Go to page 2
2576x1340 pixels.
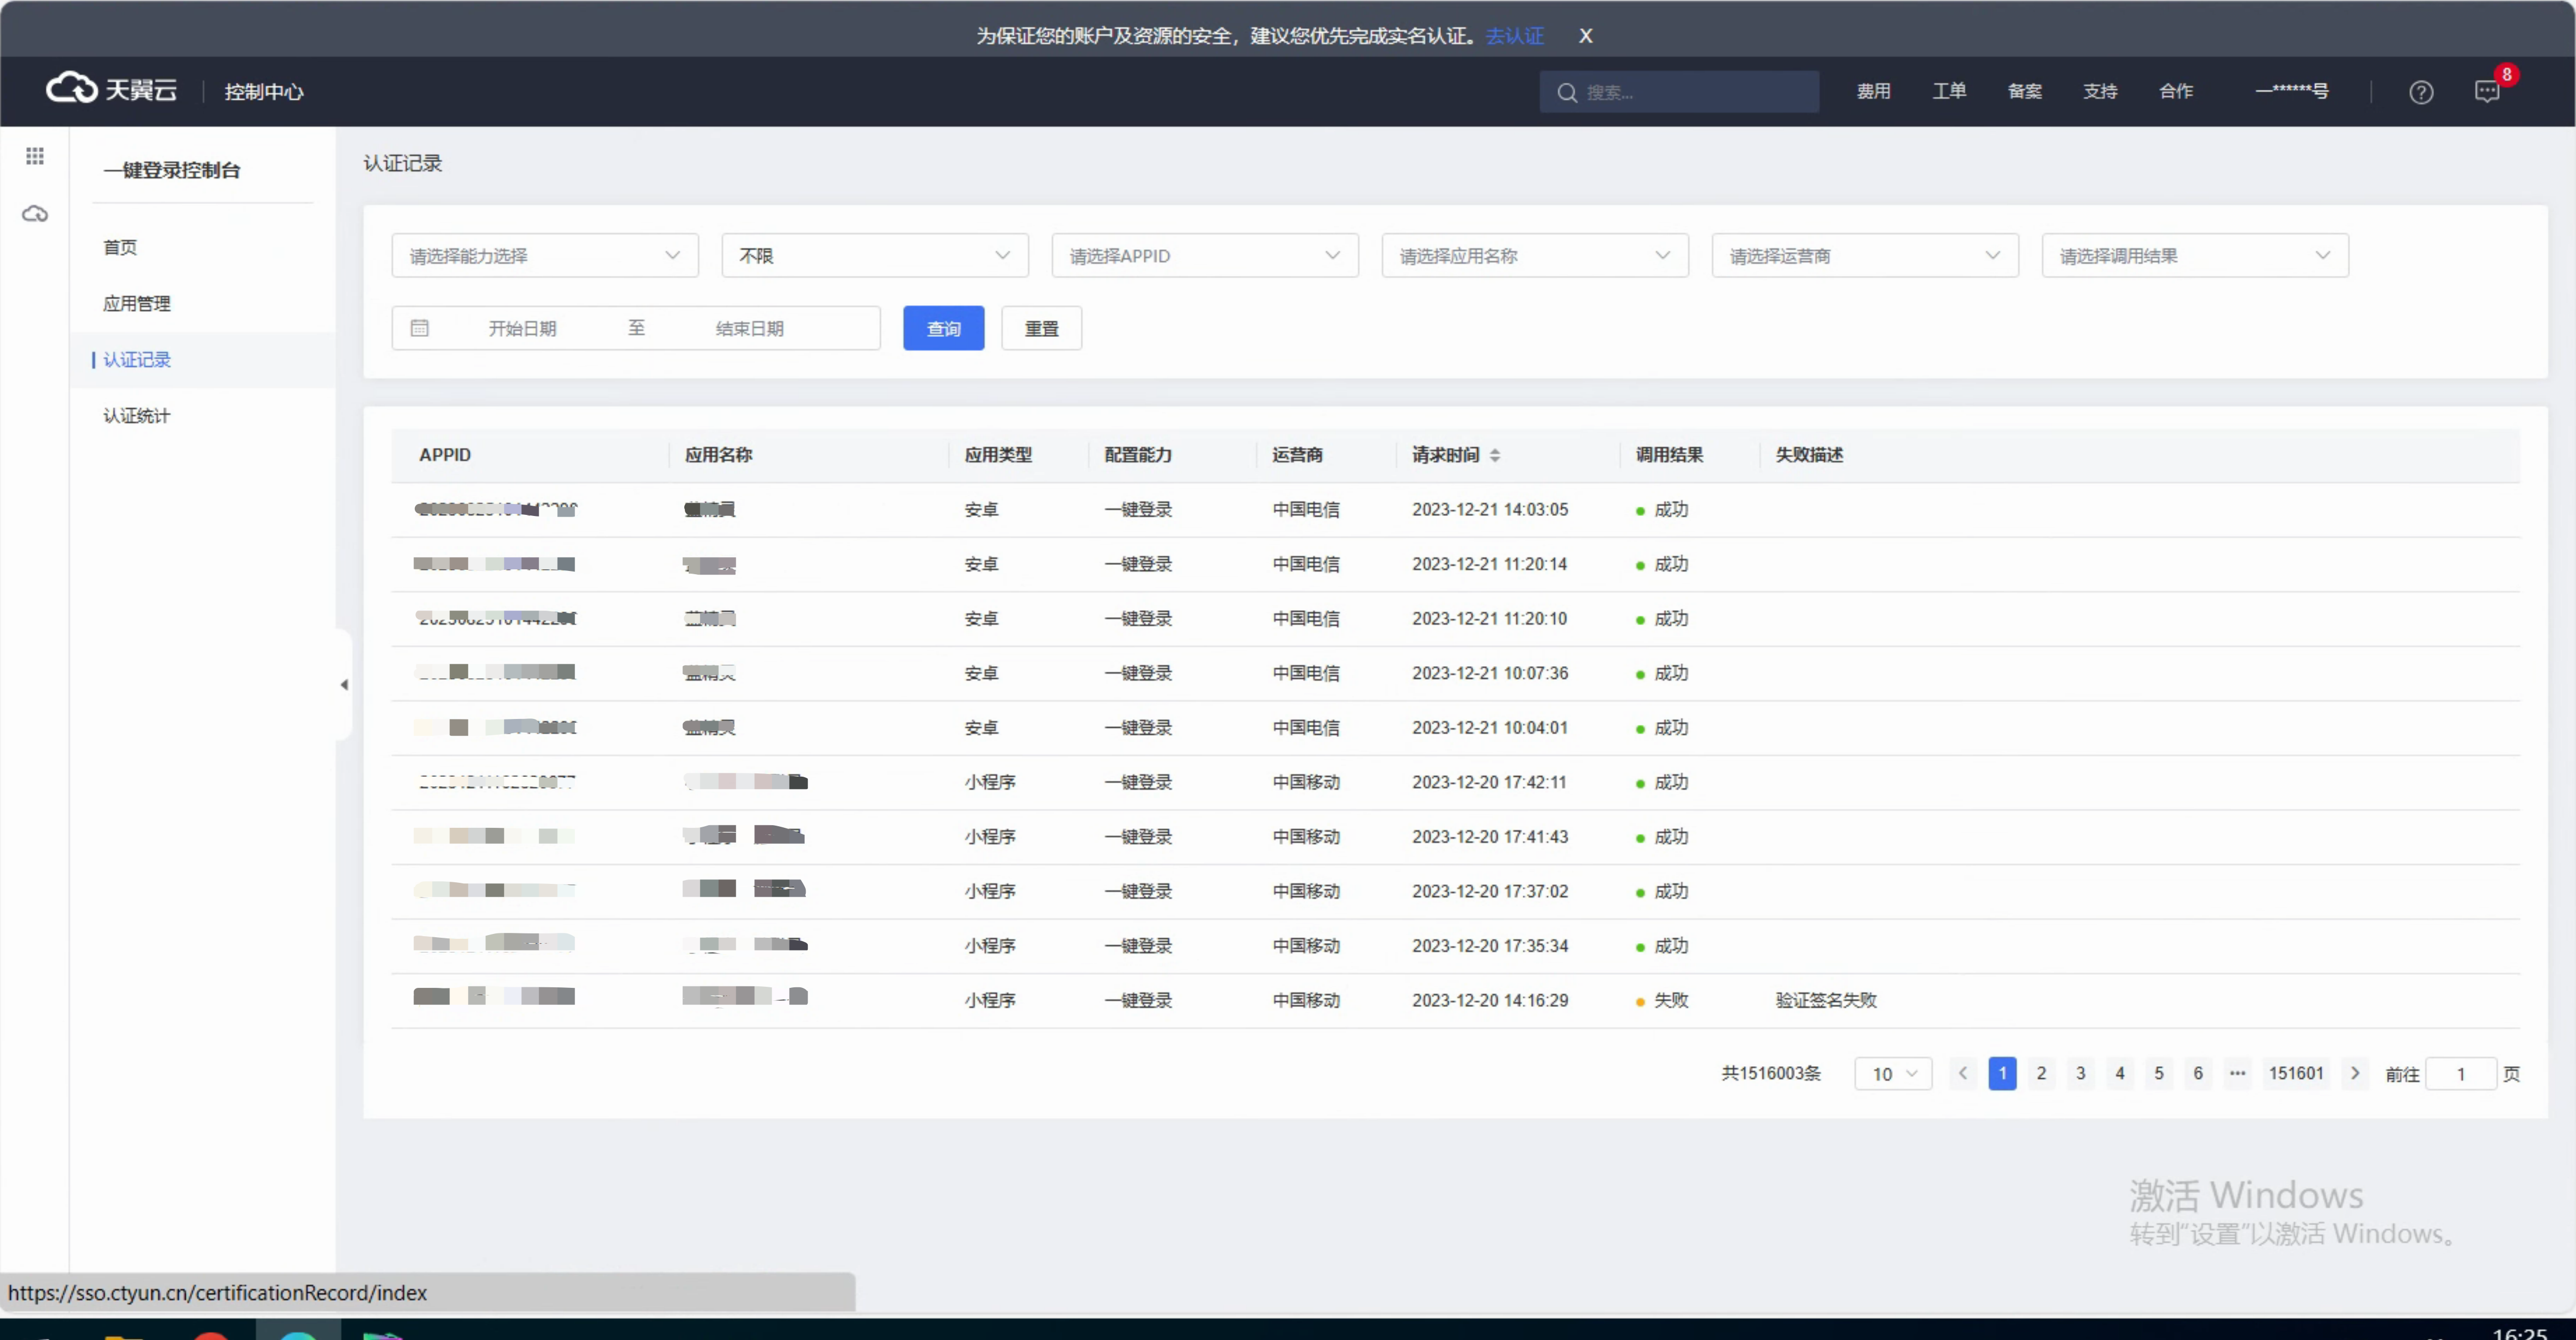click(x=2041, y=1073)
